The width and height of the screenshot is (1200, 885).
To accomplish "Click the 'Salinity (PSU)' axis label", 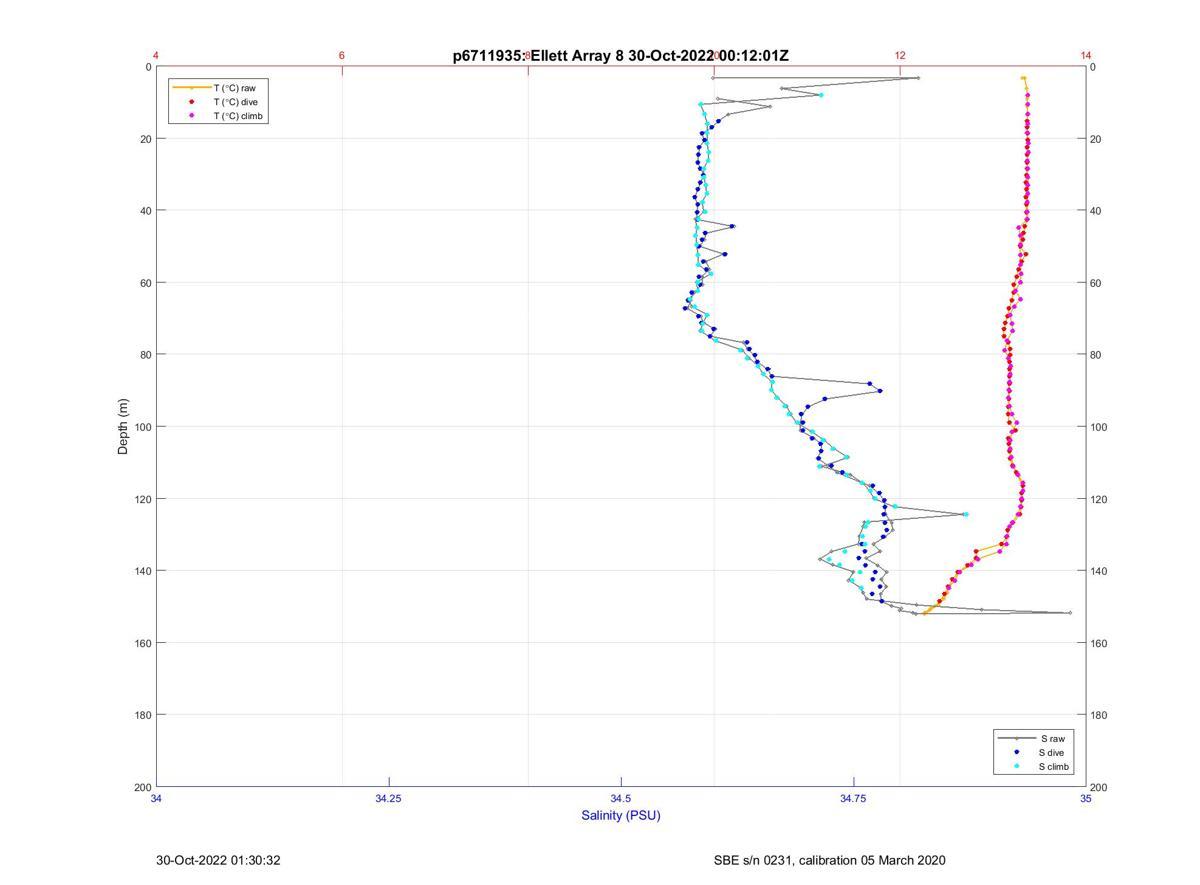I will (x=621, y=815).
